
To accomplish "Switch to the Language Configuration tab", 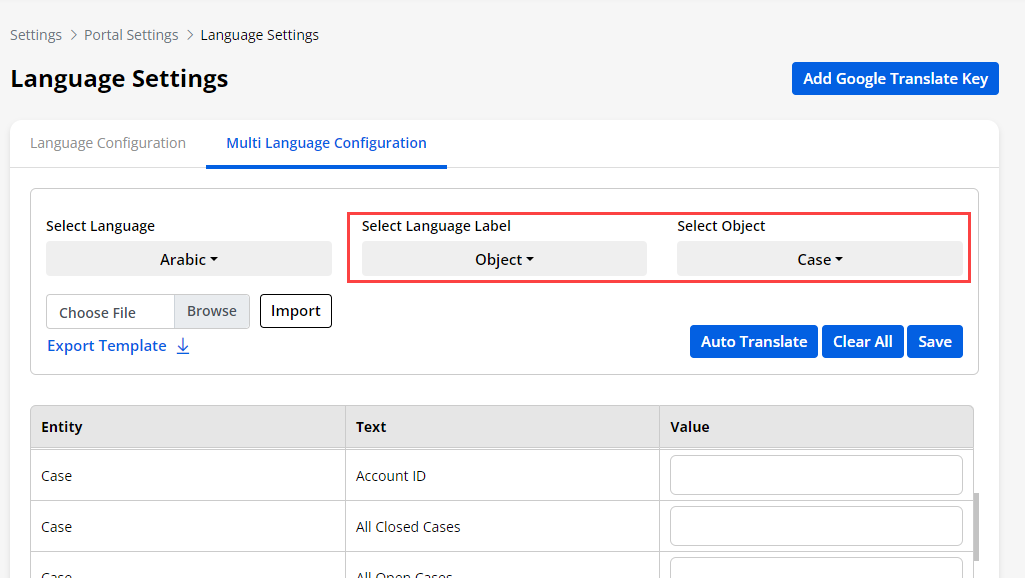I will tap(108, 143).
